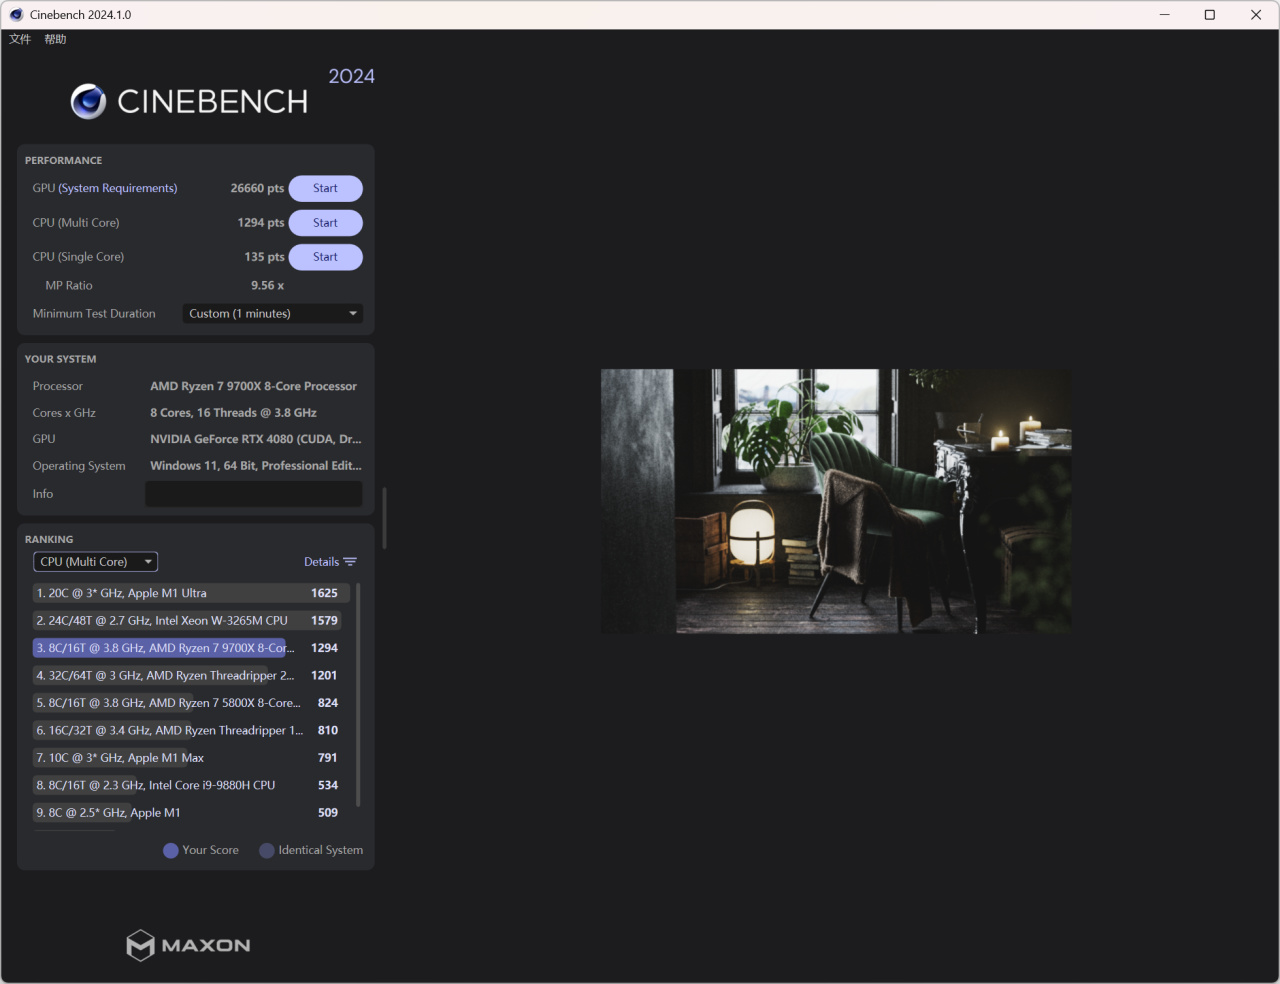
Task: Select the 32C/64T Threadripper ranking row
Action: [x=191, y=676]
